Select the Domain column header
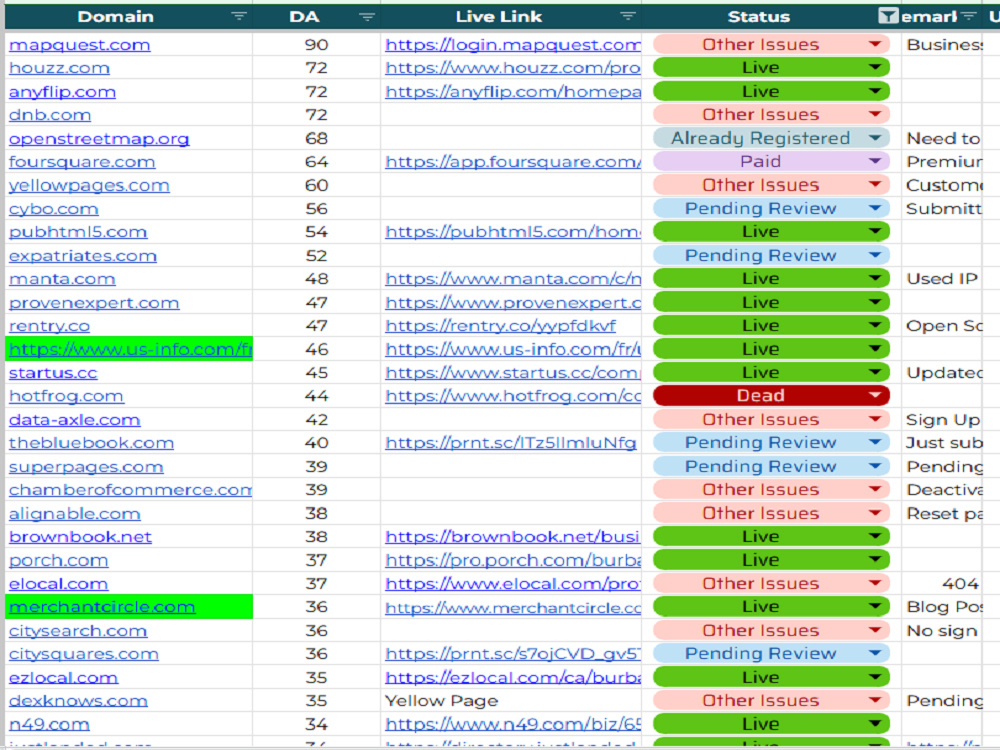The height and width of the screenshot is (750, 1000). 115,17
